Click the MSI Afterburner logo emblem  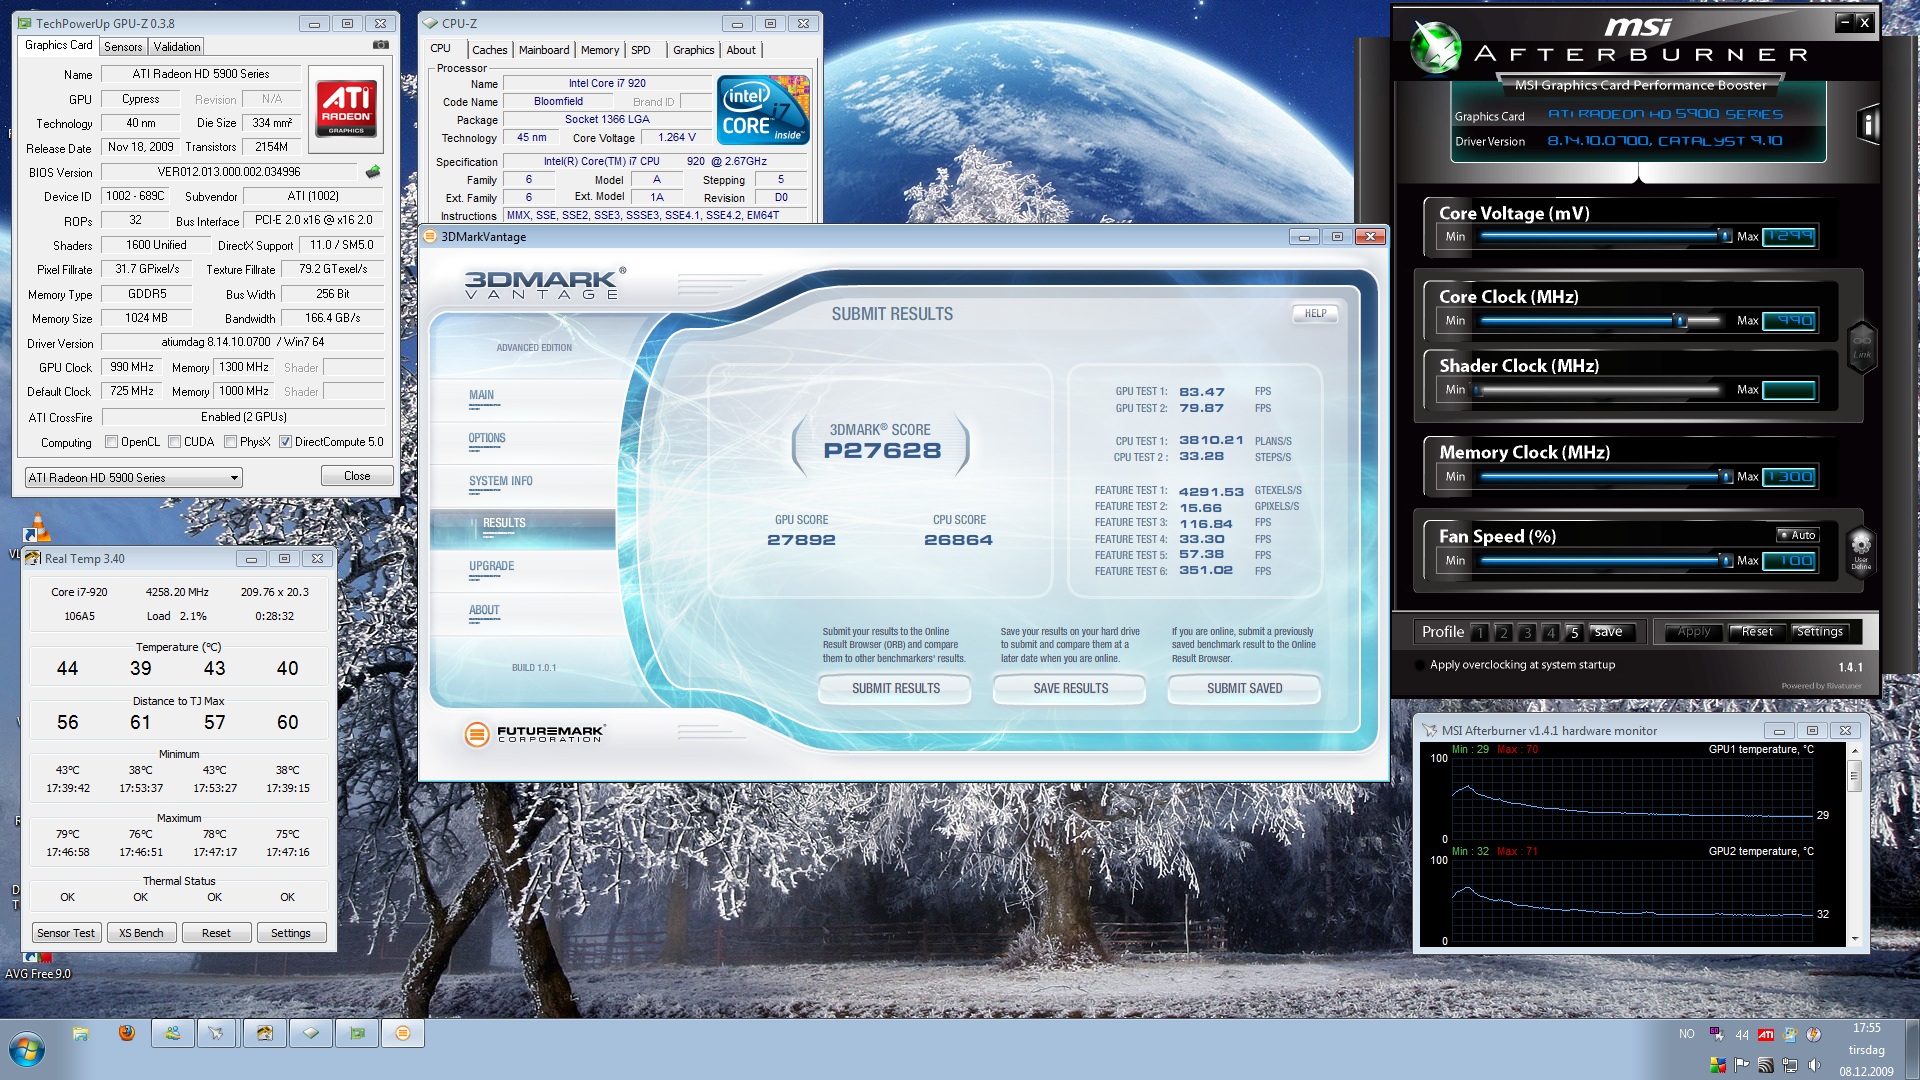coord(1436,47)
